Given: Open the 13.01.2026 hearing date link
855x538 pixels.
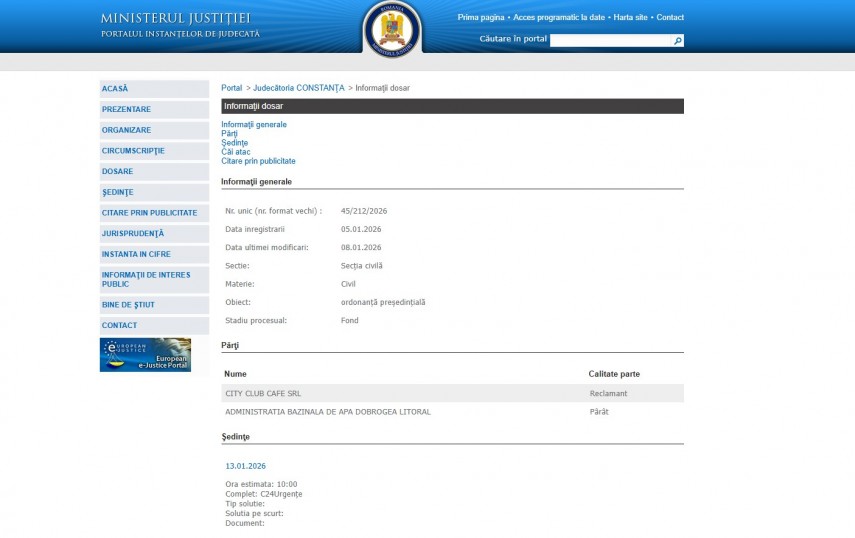Looking at the screenshot, I should tap(245, 465).
